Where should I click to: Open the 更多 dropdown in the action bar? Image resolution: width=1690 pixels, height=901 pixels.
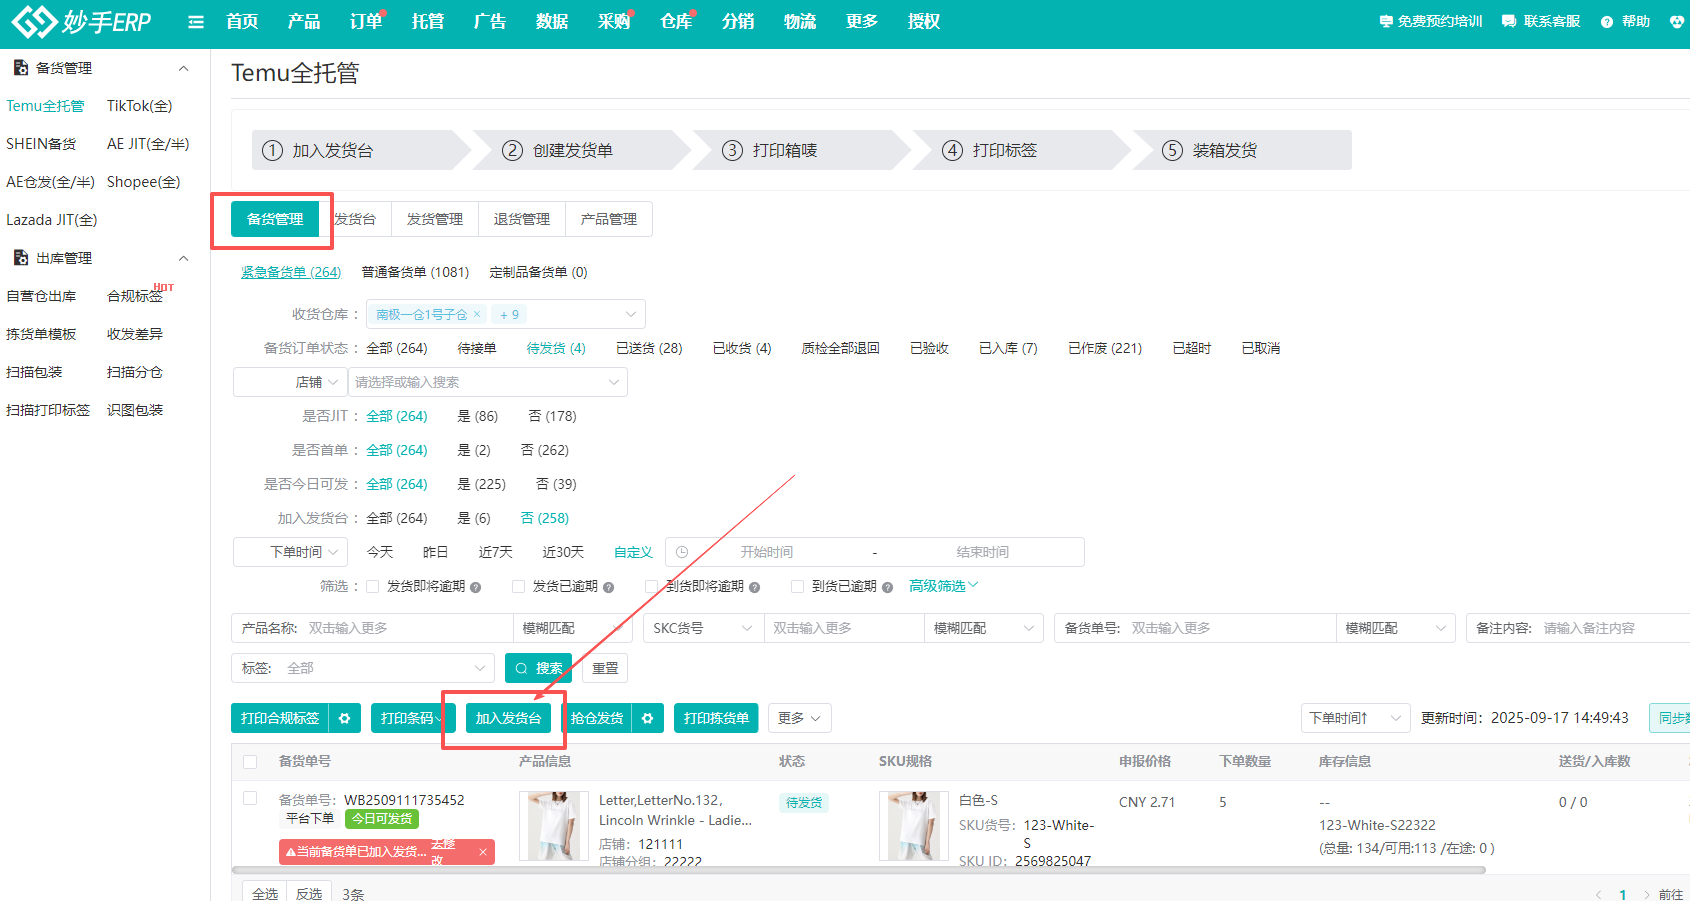click(x=799, y=718)
